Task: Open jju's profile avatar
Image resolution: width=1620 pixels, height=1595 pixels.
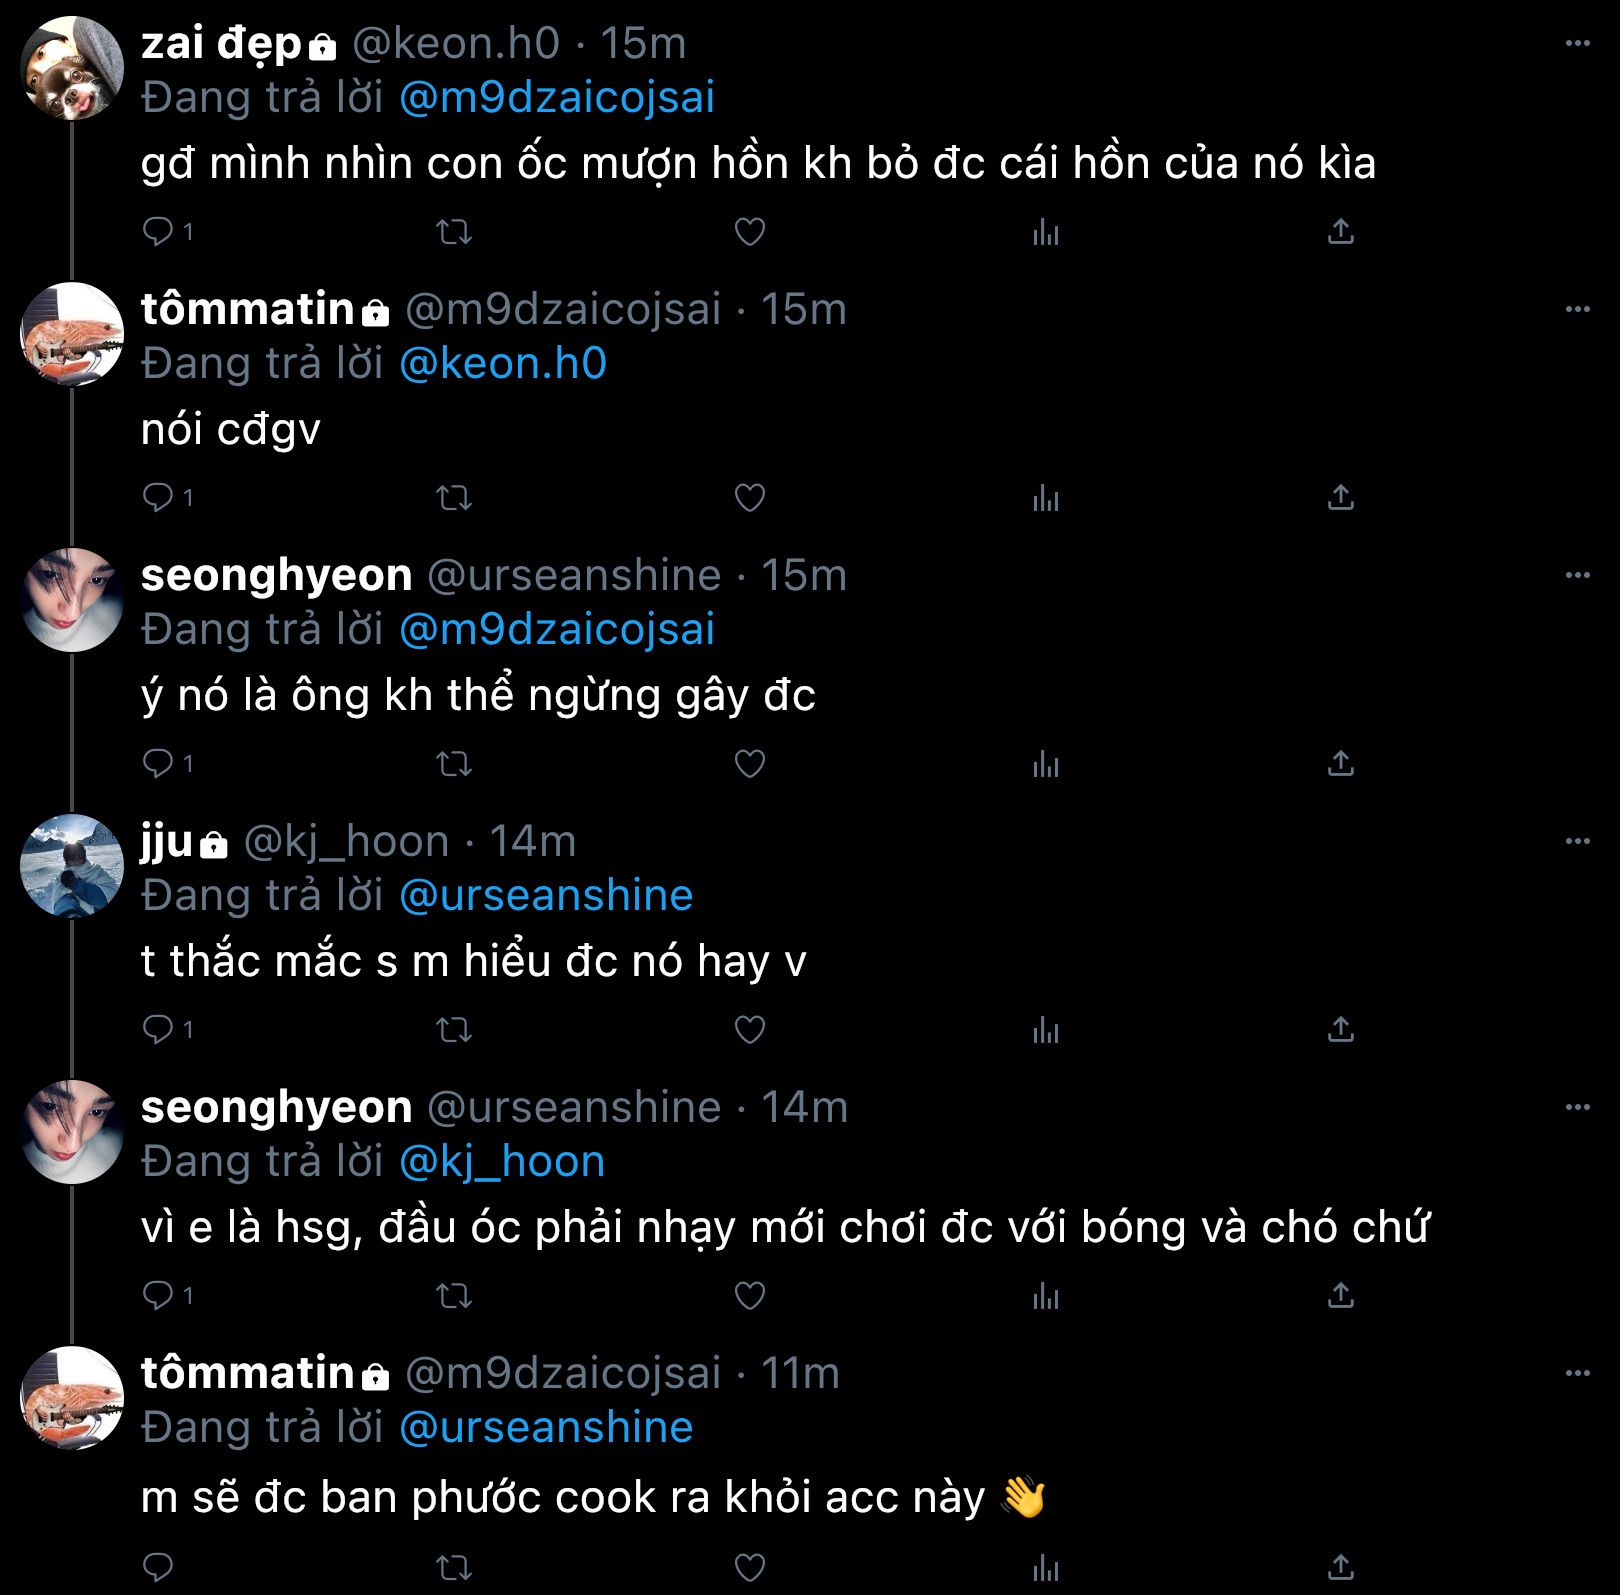Action: (x=72, y=866)
